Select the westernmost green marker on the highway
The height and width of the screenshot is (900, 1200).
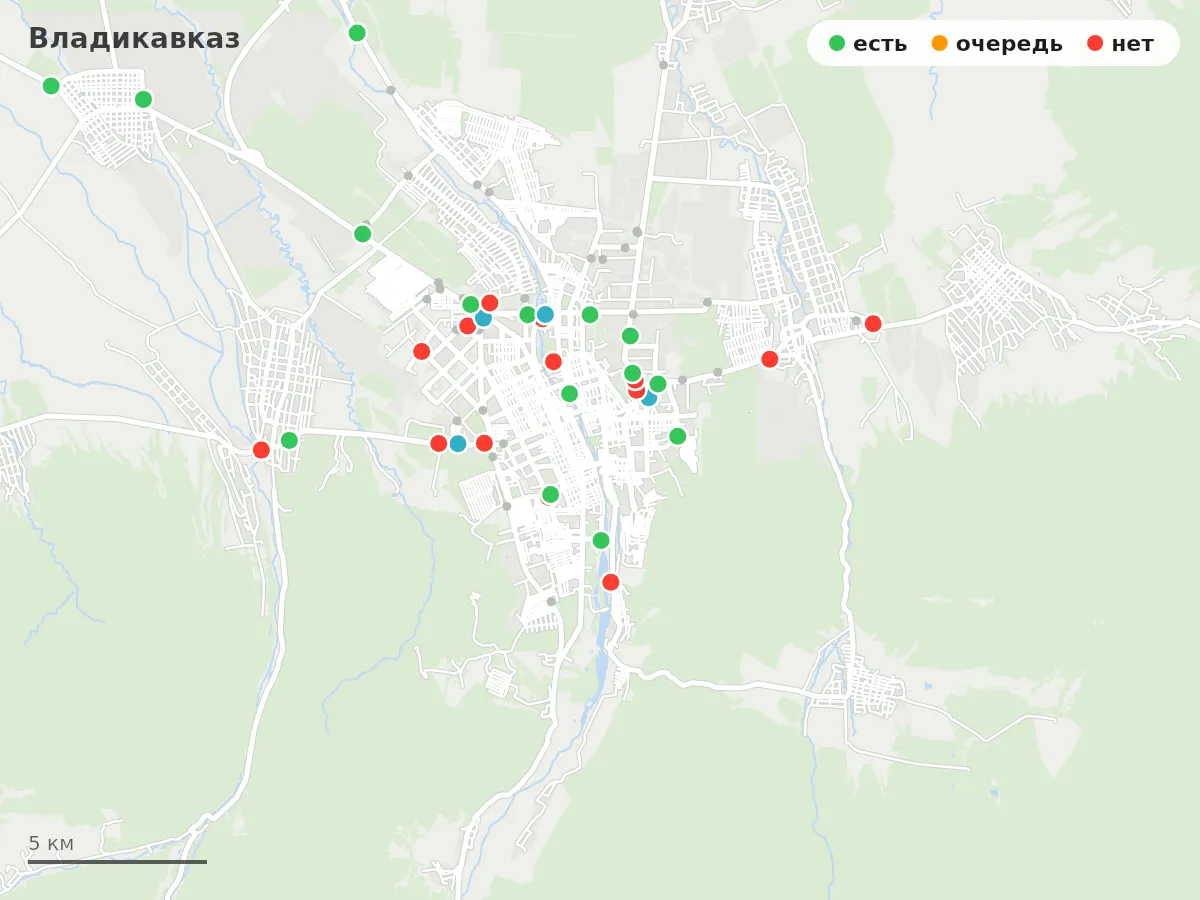click(51, 86)
